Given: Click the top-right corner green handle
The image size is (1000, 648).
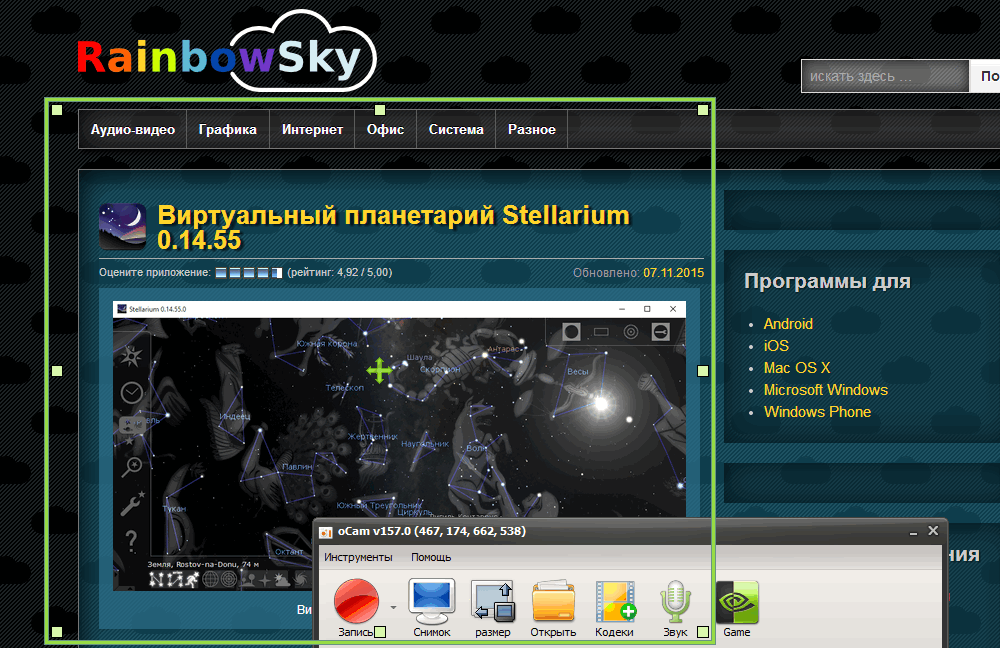Looking at the screenshot, I should tap(703, 110).
